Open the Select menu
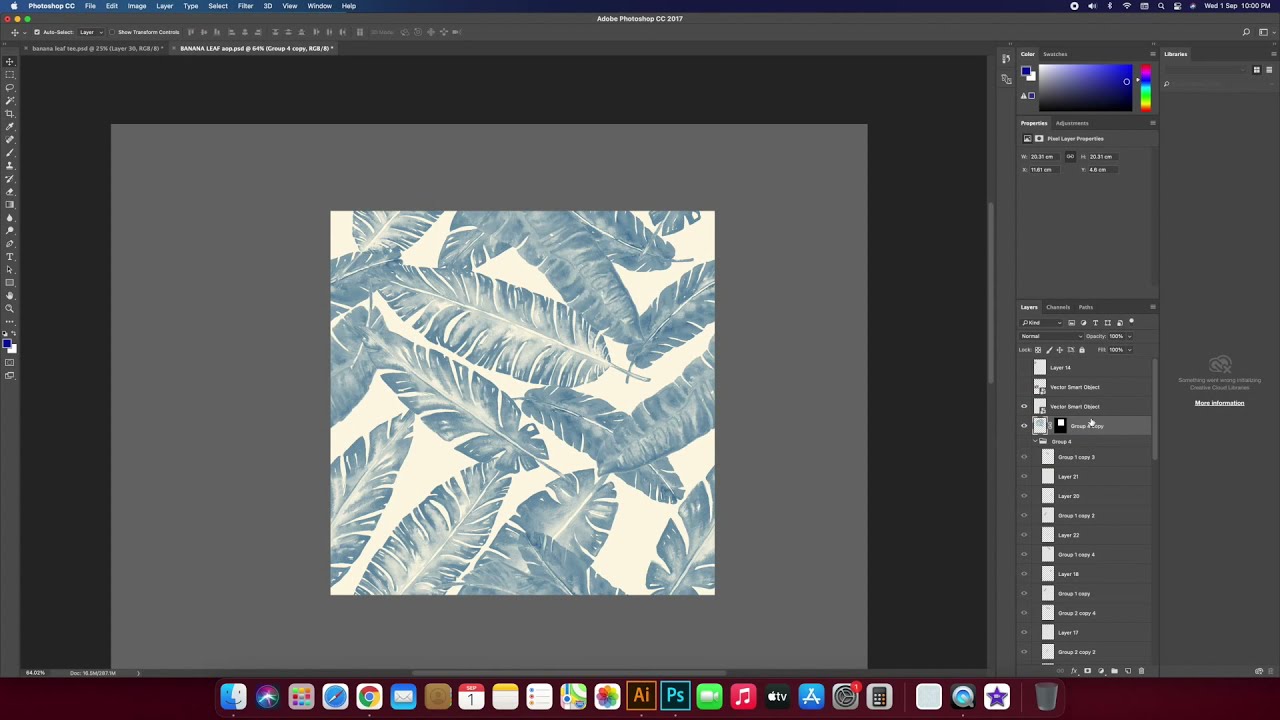Screen dimensions: 1280x720 (x=218, y=6)
